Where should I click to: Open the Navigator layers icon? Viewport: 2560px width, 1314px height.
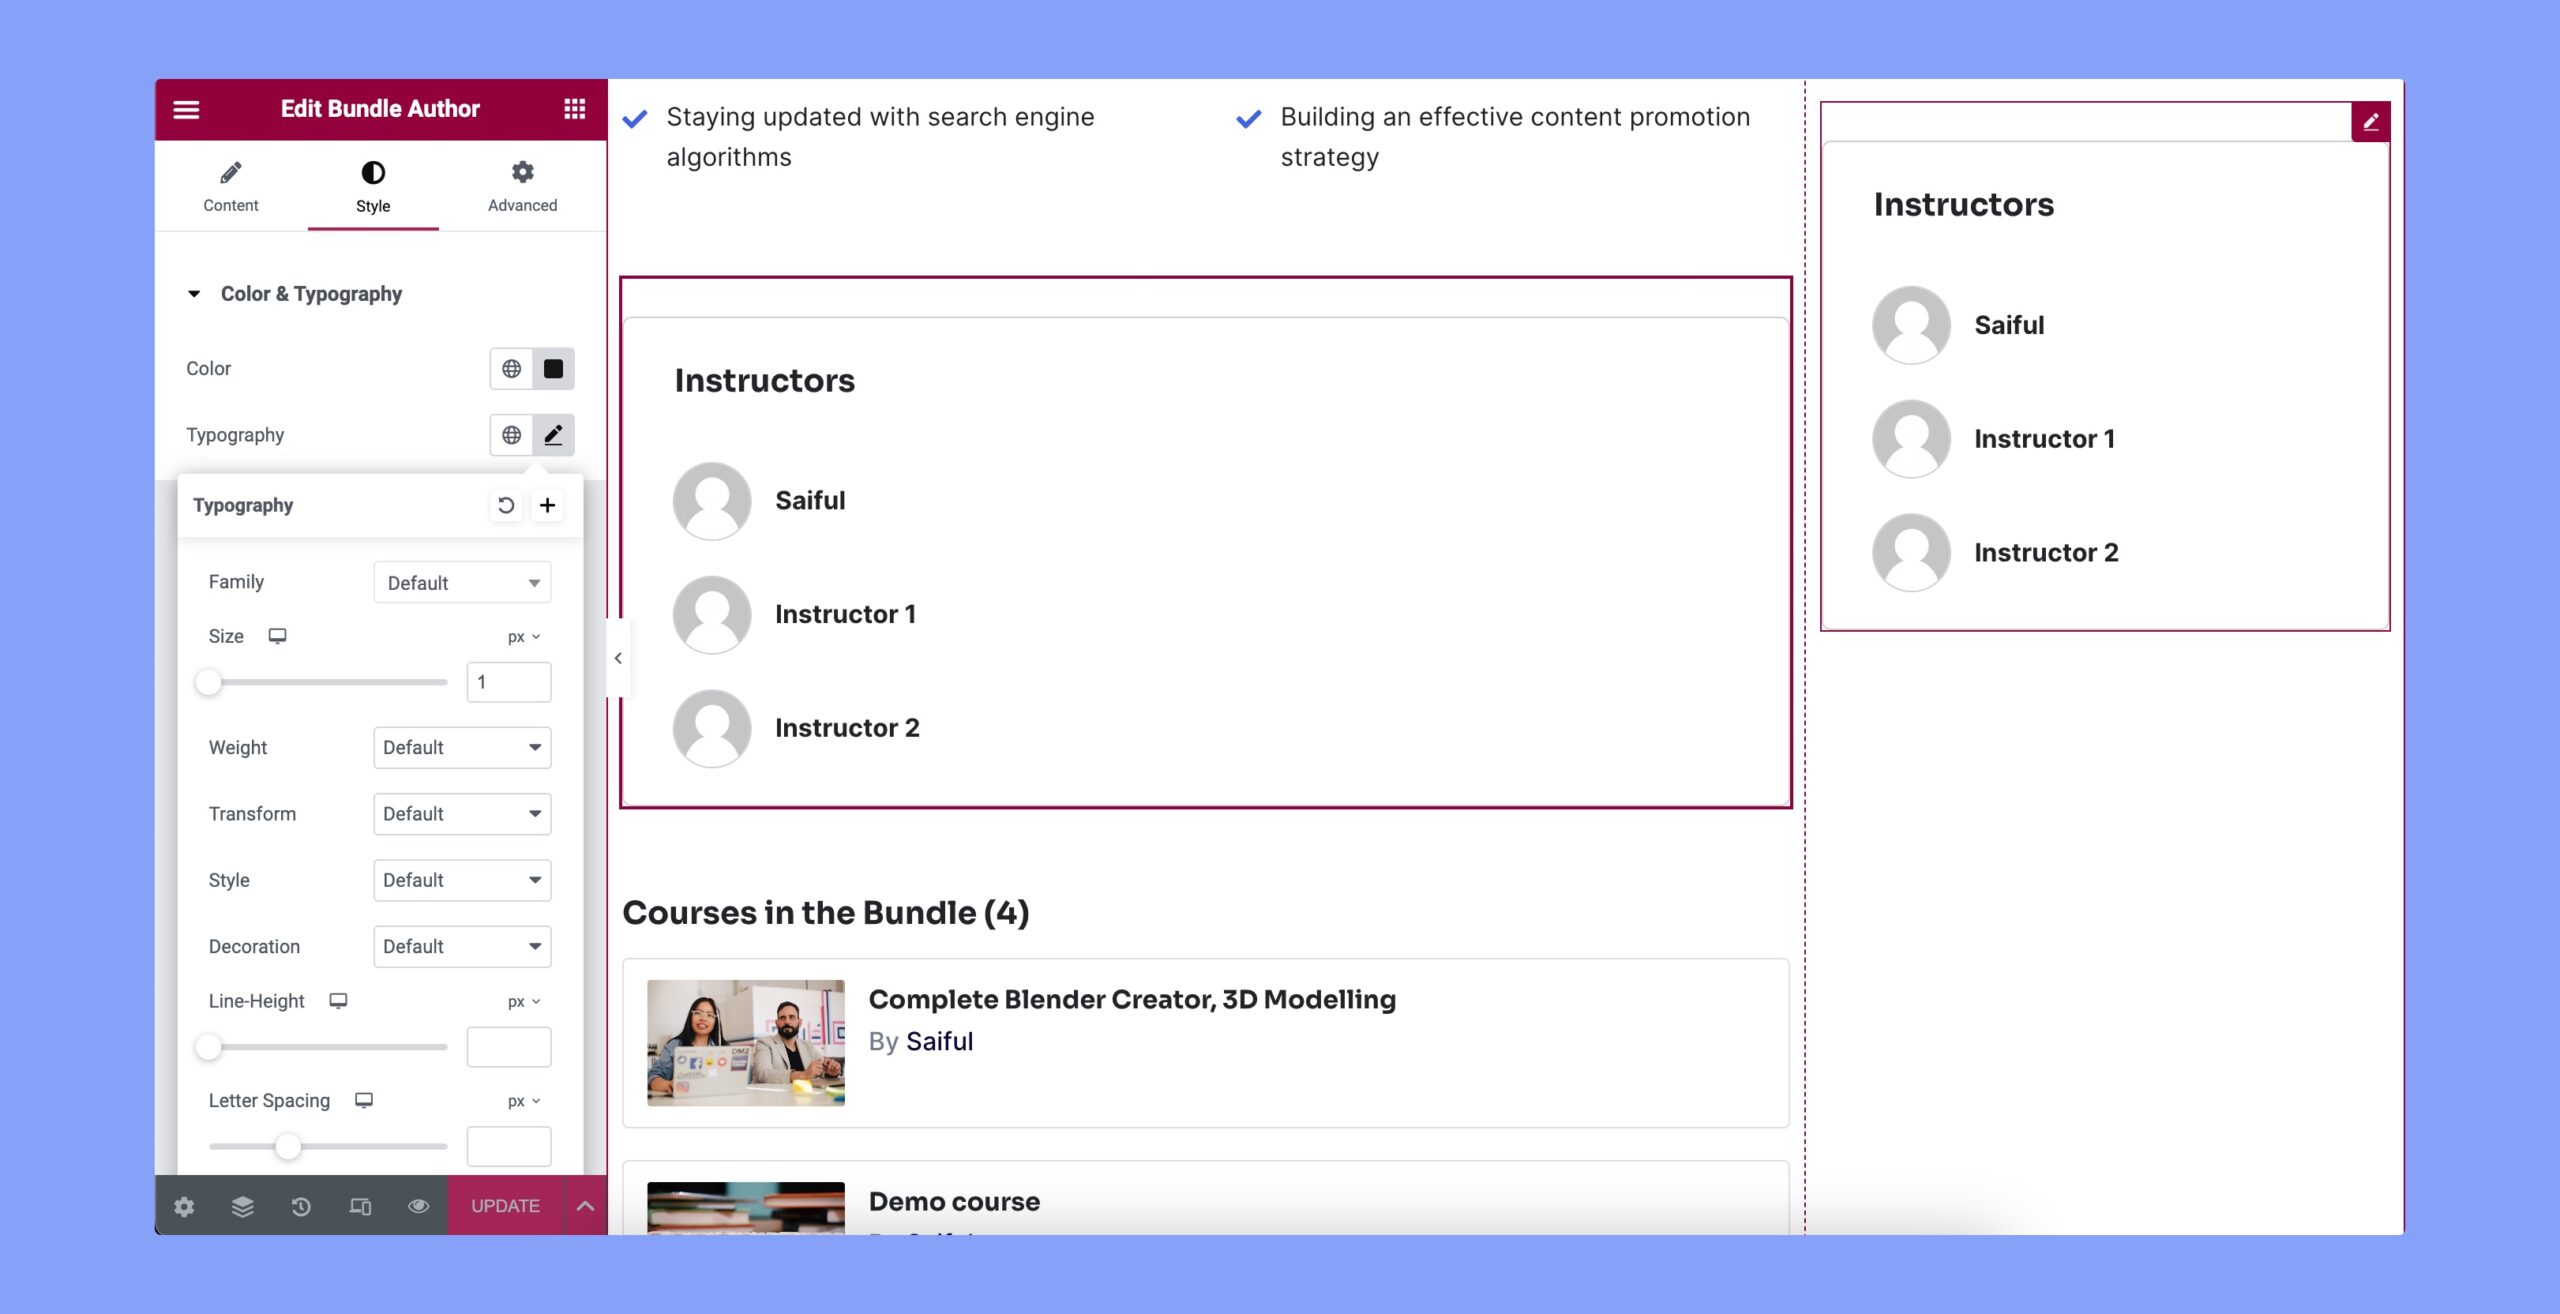coord(242,1206)
